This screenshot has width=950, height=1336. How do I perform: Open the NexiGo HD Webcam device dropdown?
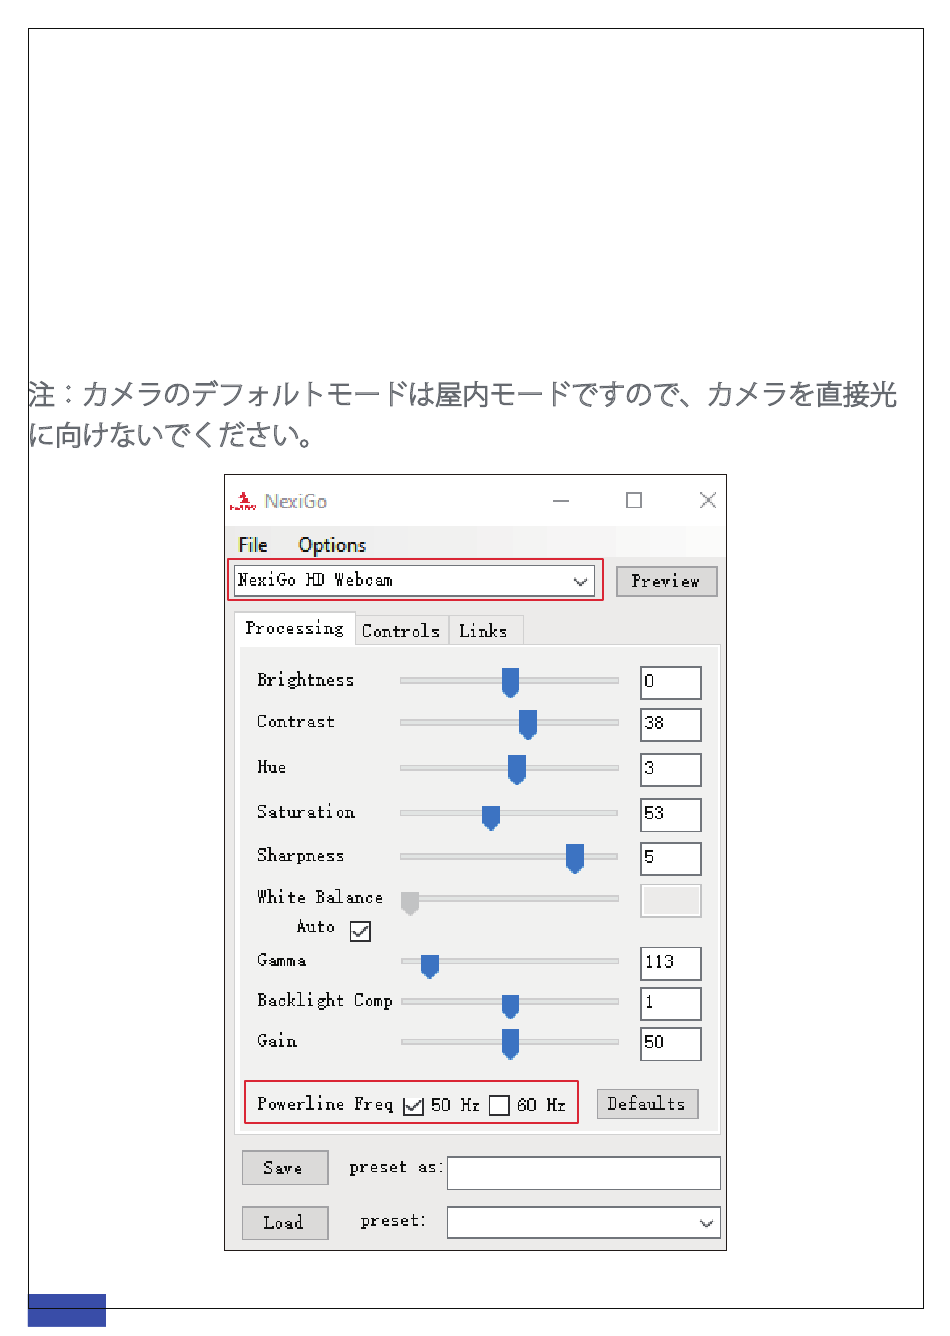pos(415,581)
